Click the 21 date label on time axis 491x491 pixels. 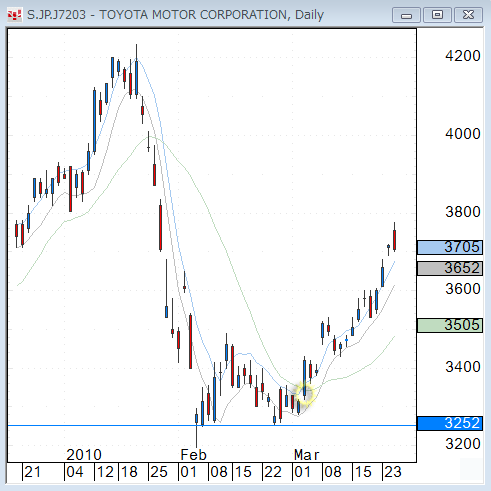pyautogui.click(x=33, y=472)
